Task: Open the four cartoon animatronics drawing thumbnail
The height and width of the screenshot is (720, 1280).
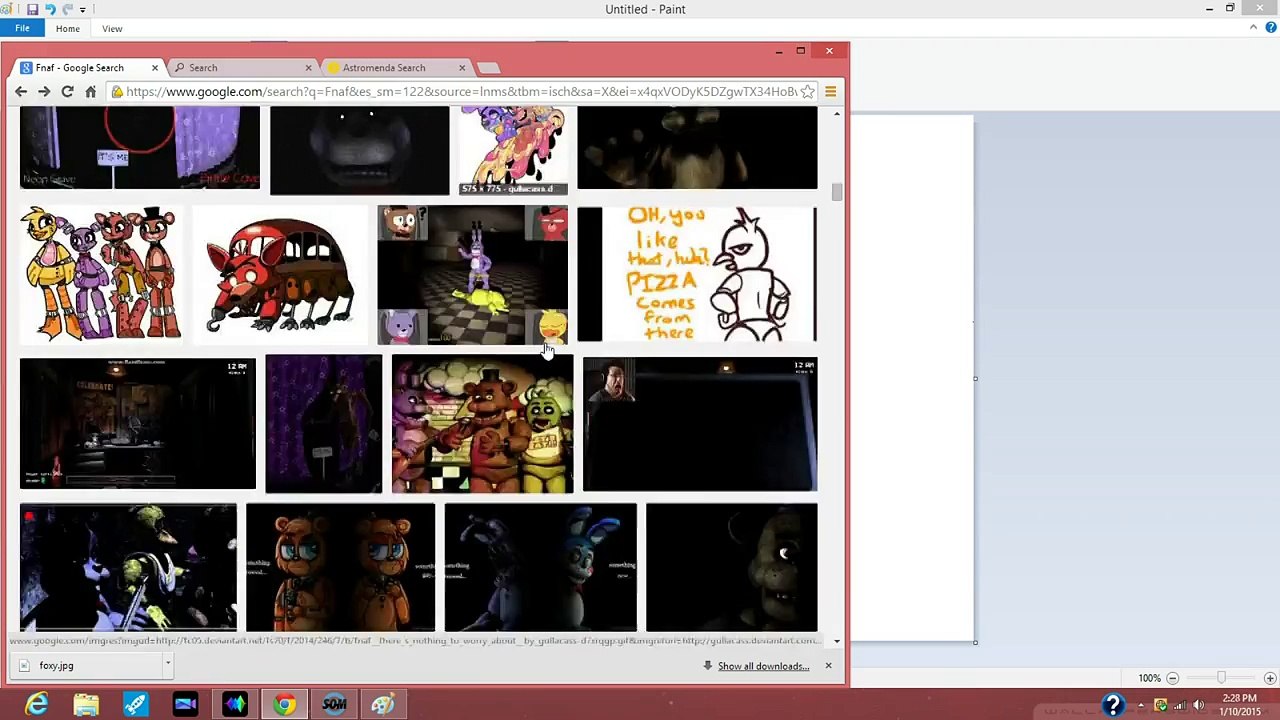Action: point(101,274)
